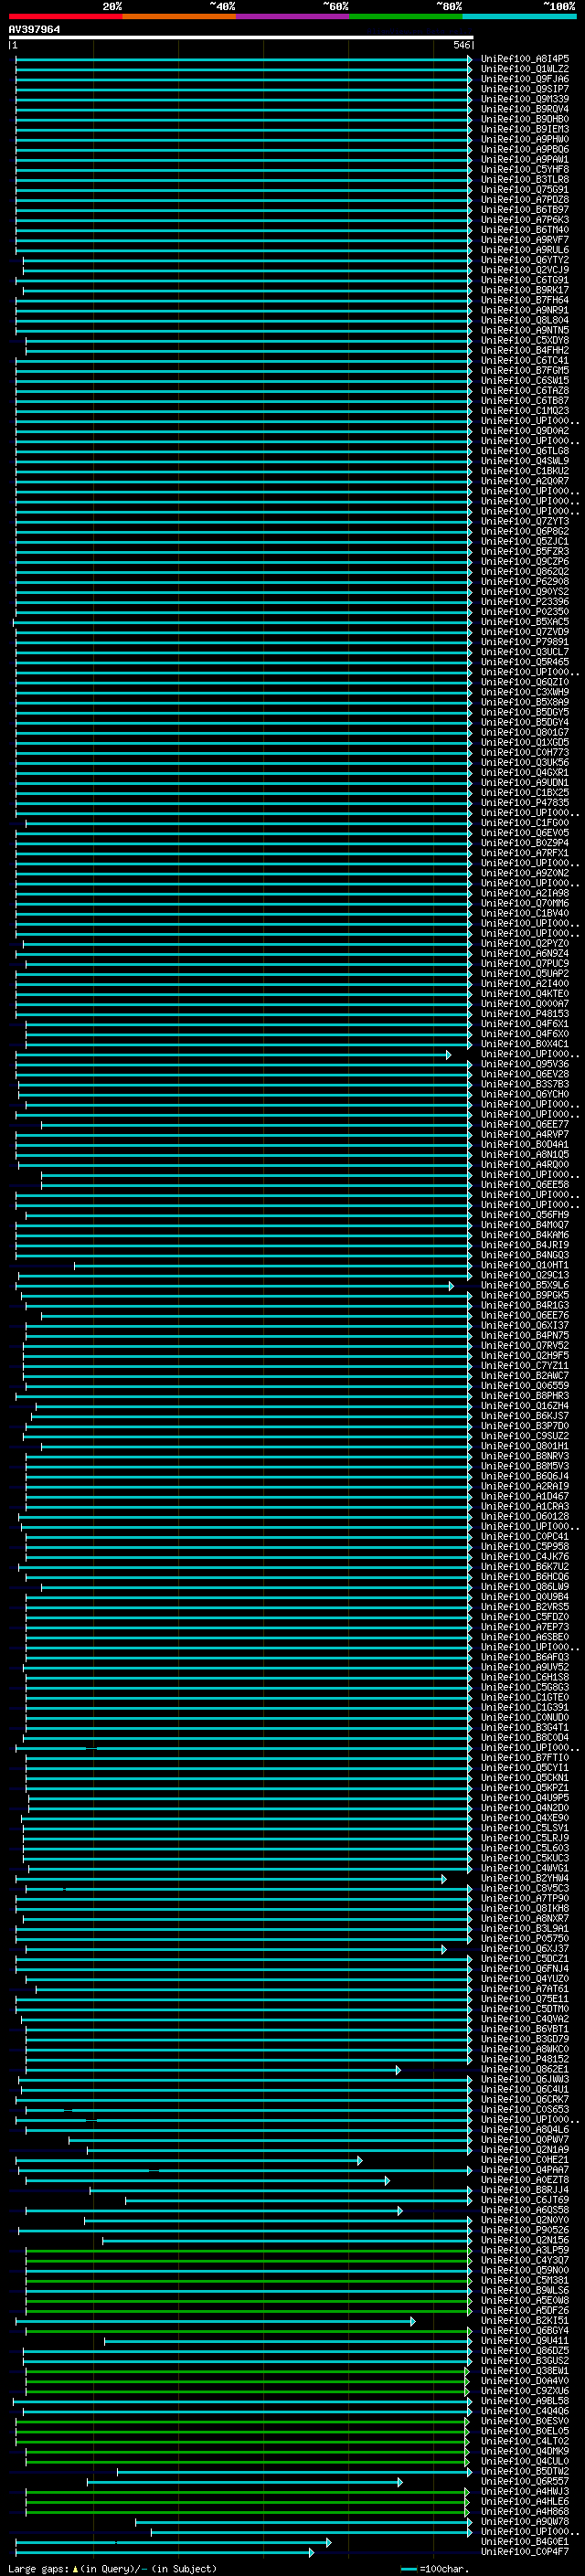Choose hit UniRef100_B5DGY5
This screenshot has width=585, height=2576.
(x=525, y=712)
